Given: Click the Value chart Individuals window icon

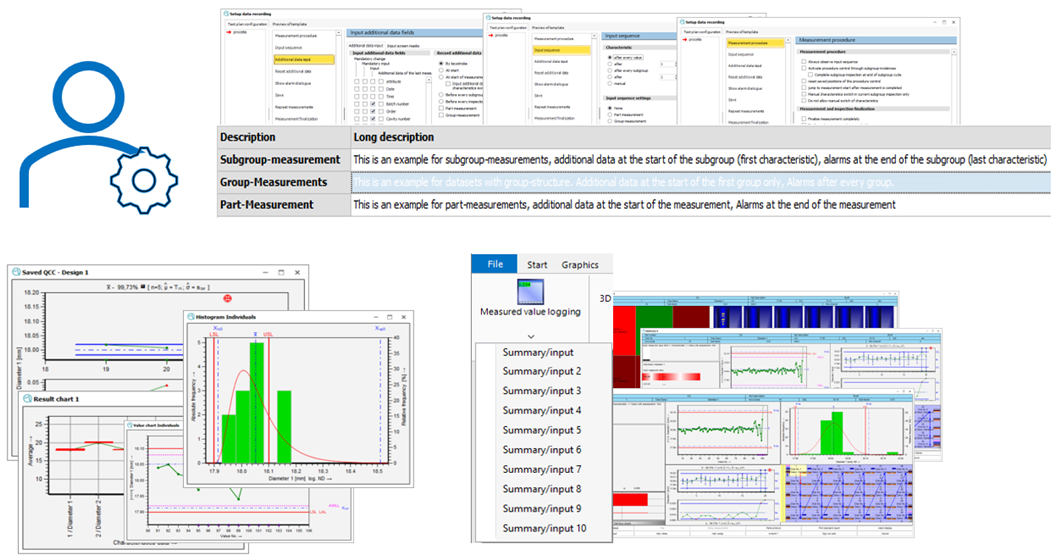Looking at the screenshot, I should 129,425.
